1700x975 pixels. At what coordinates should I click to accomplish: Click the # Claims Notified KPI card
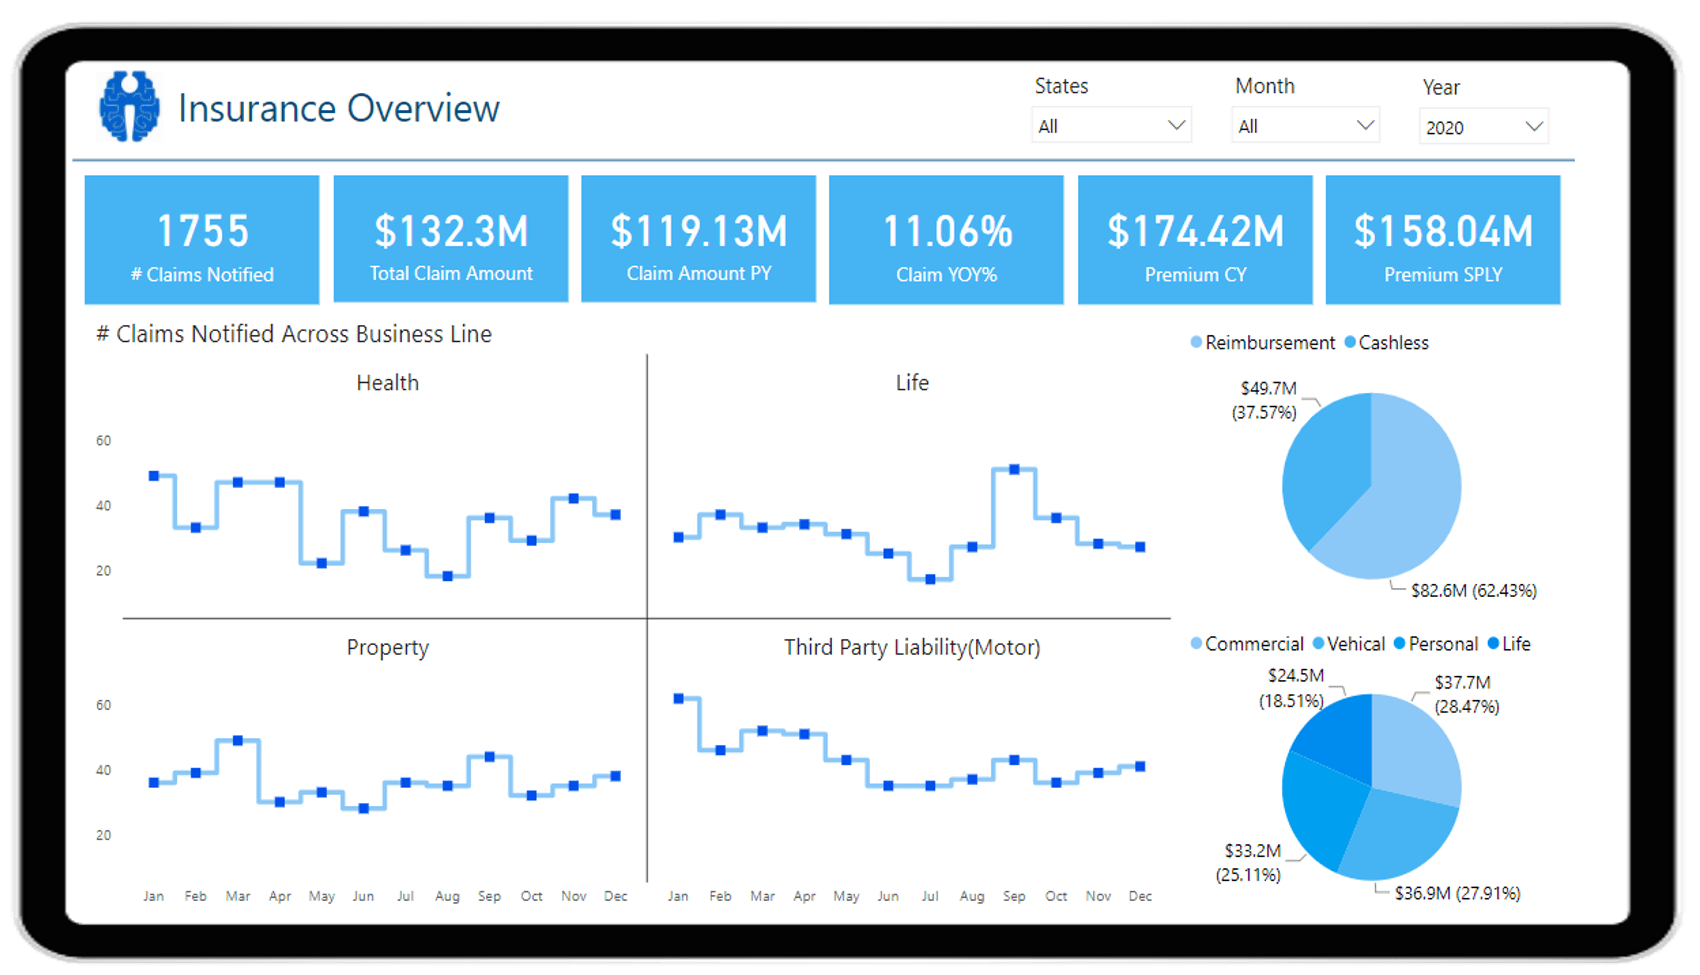tap(201, 240)
